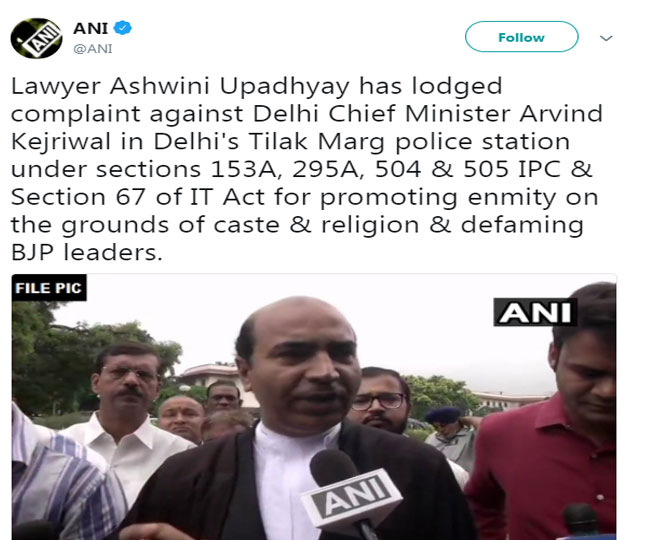
Task: Click the black microphone at bottom right
Action: tap(582, 521)
